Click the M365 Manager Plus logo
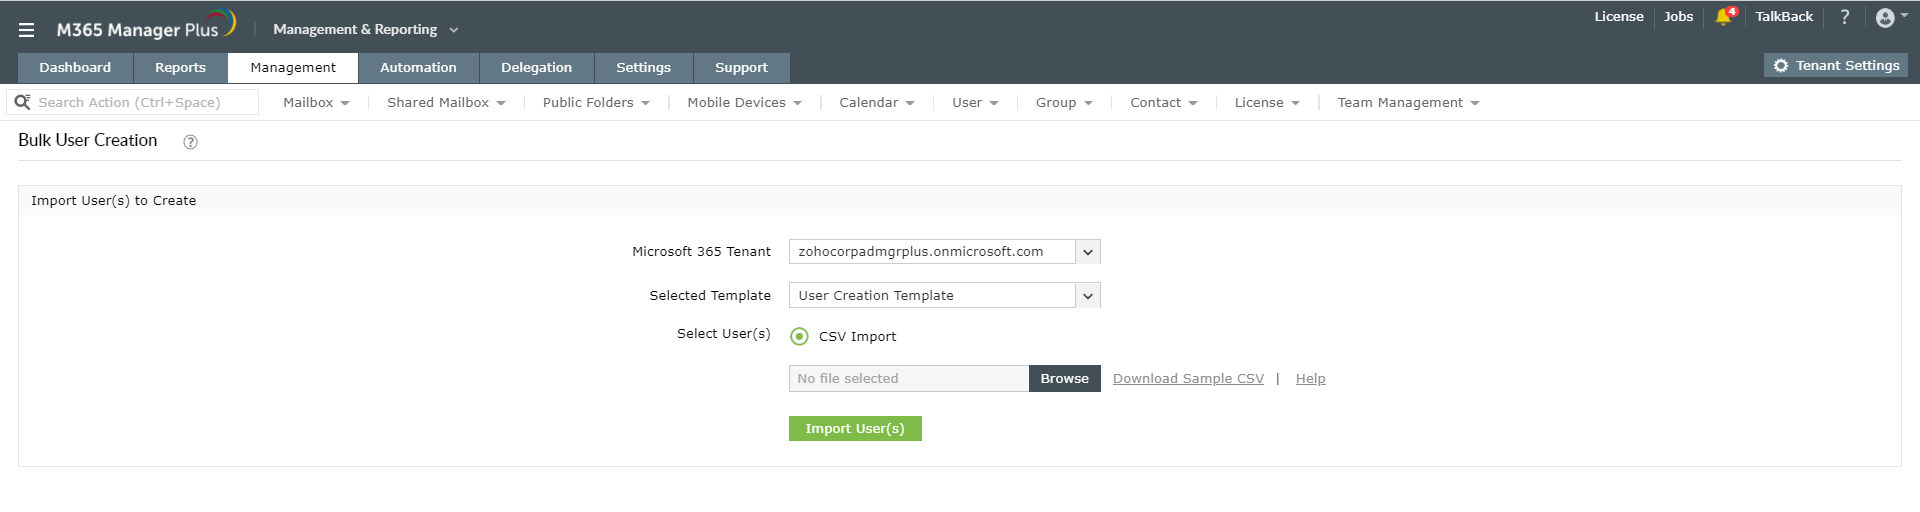 (x=146, y=28)
